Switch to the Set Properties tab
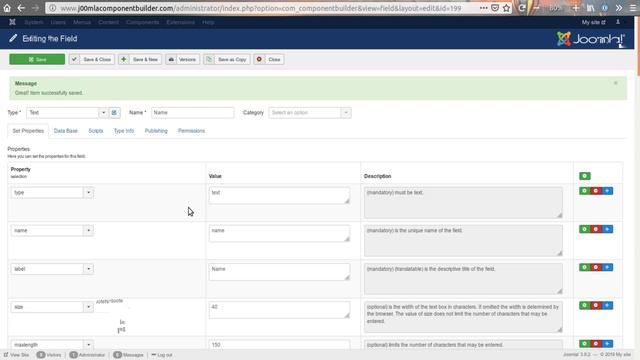640x360 pixels. [28, 131]
